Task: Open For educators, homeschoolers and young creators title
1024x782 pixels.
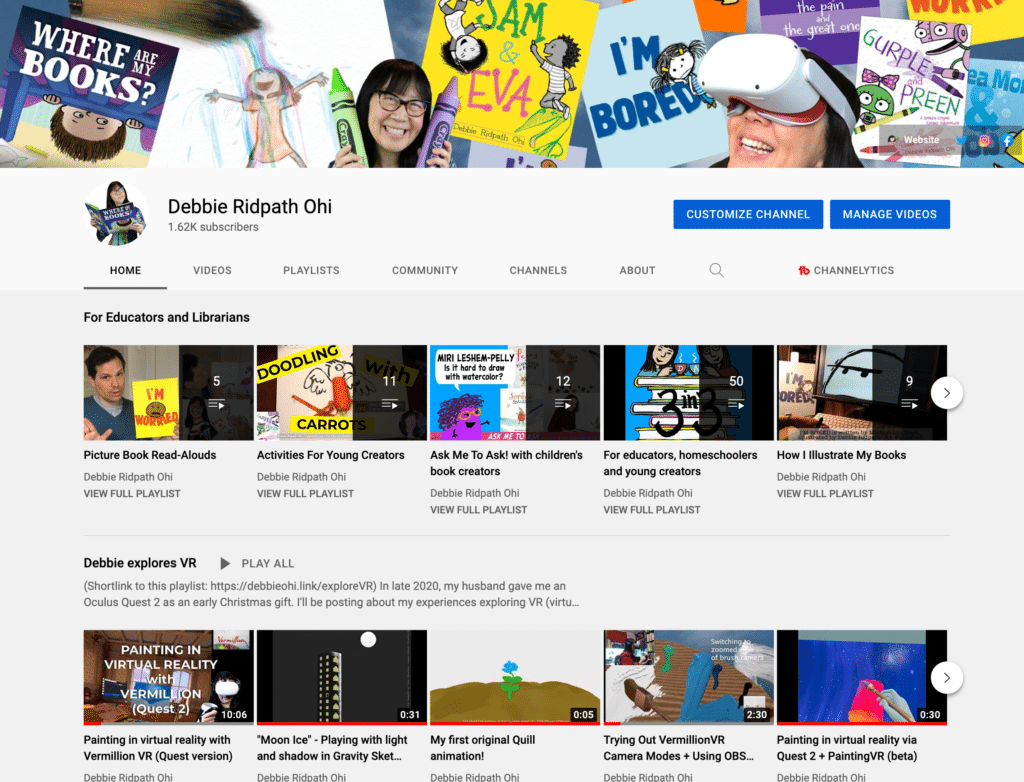Action: pos(680,463)
